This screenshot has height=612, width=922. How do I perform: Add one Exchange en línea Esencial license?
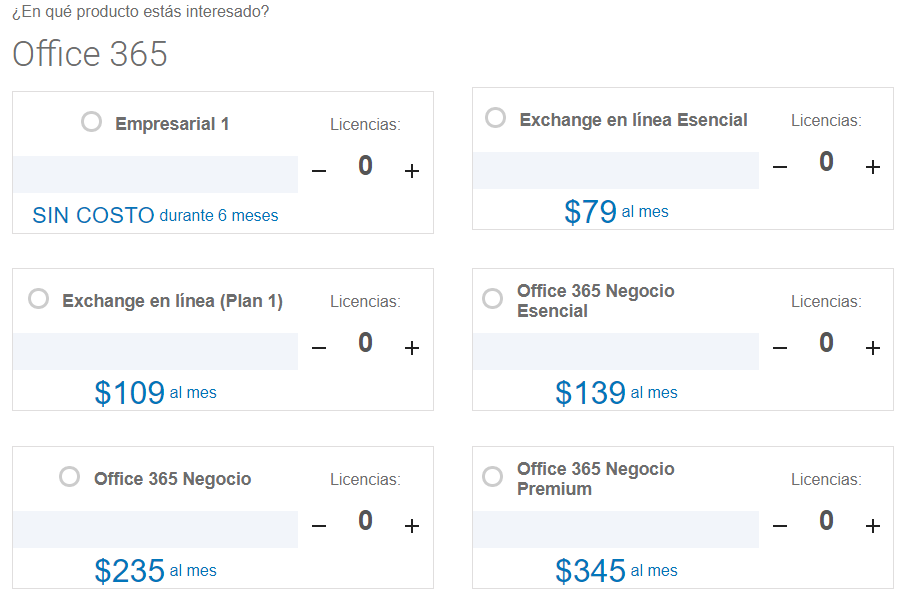[873, 167]
